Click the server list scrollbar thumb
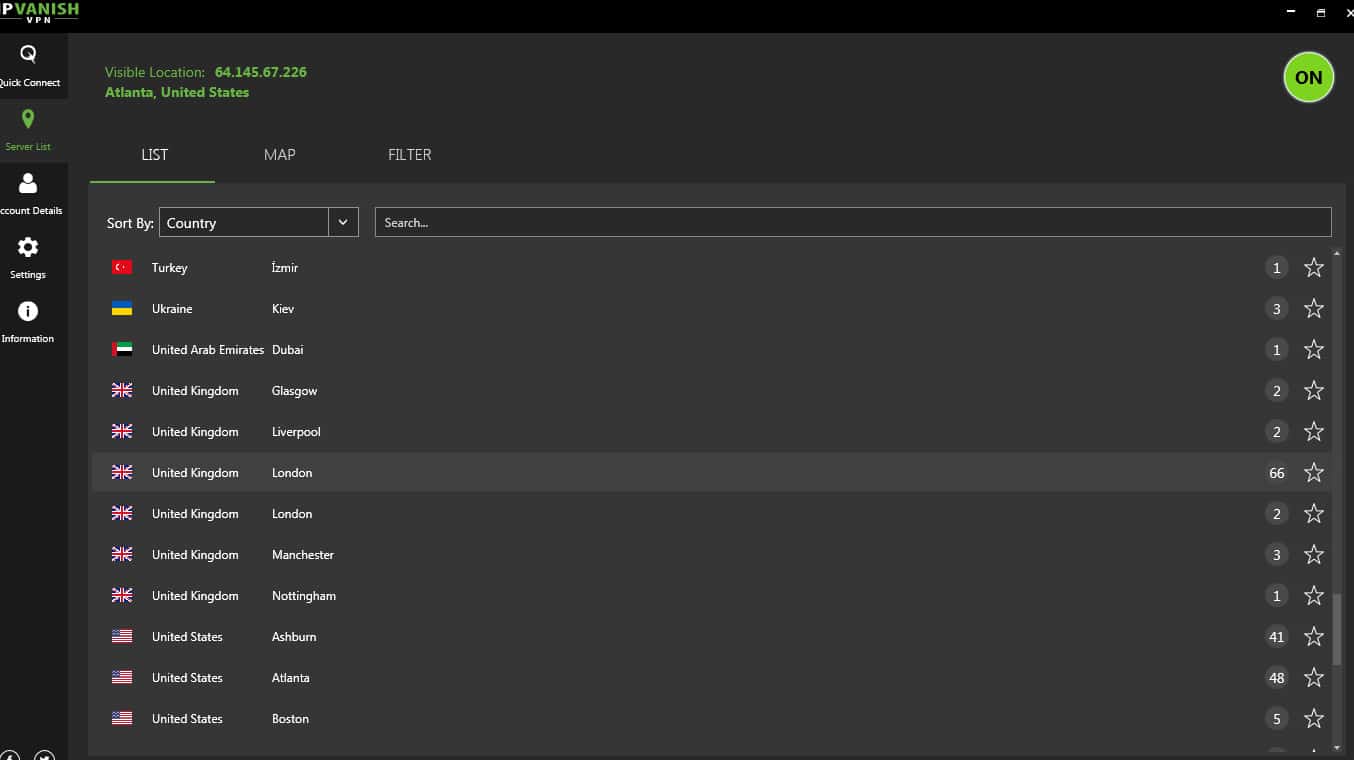Screen dimensions: 1354x760 pyautogui.click(x=1337, y=628)
